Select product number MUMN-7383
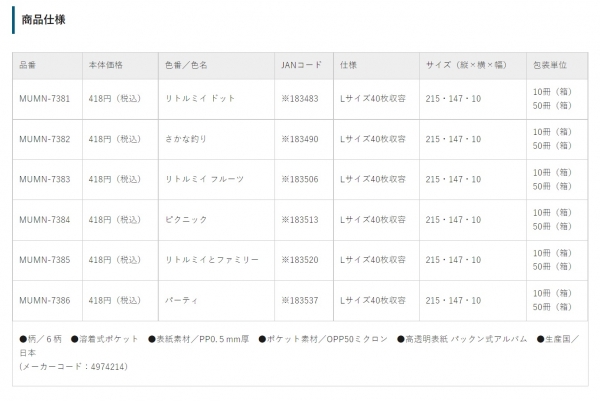 click(45, 179)
